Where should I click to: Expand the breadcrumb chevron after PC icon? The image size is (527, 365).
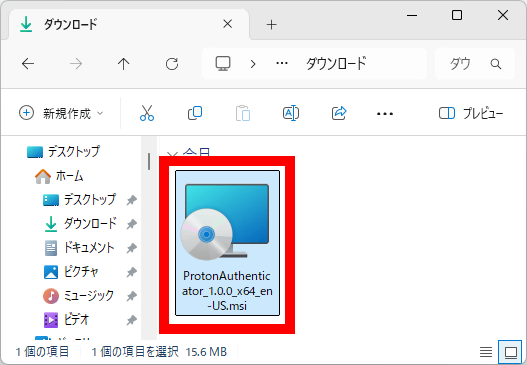(253, 64)
